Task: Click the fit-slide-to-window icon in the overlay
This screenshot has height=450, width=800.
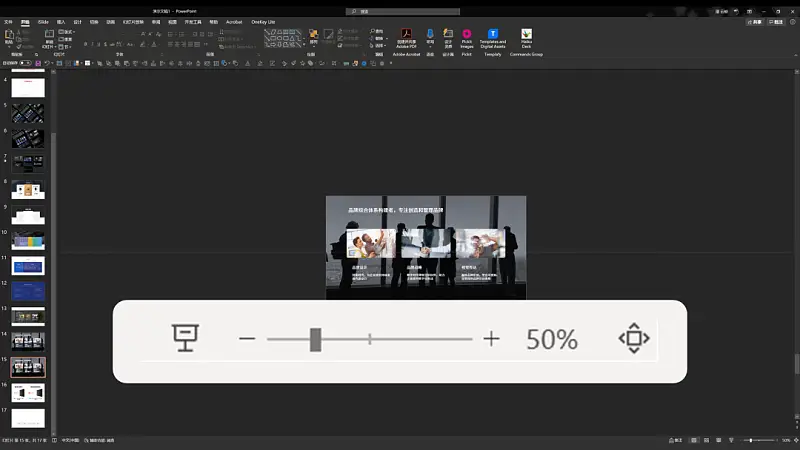Action: (634, 338)
